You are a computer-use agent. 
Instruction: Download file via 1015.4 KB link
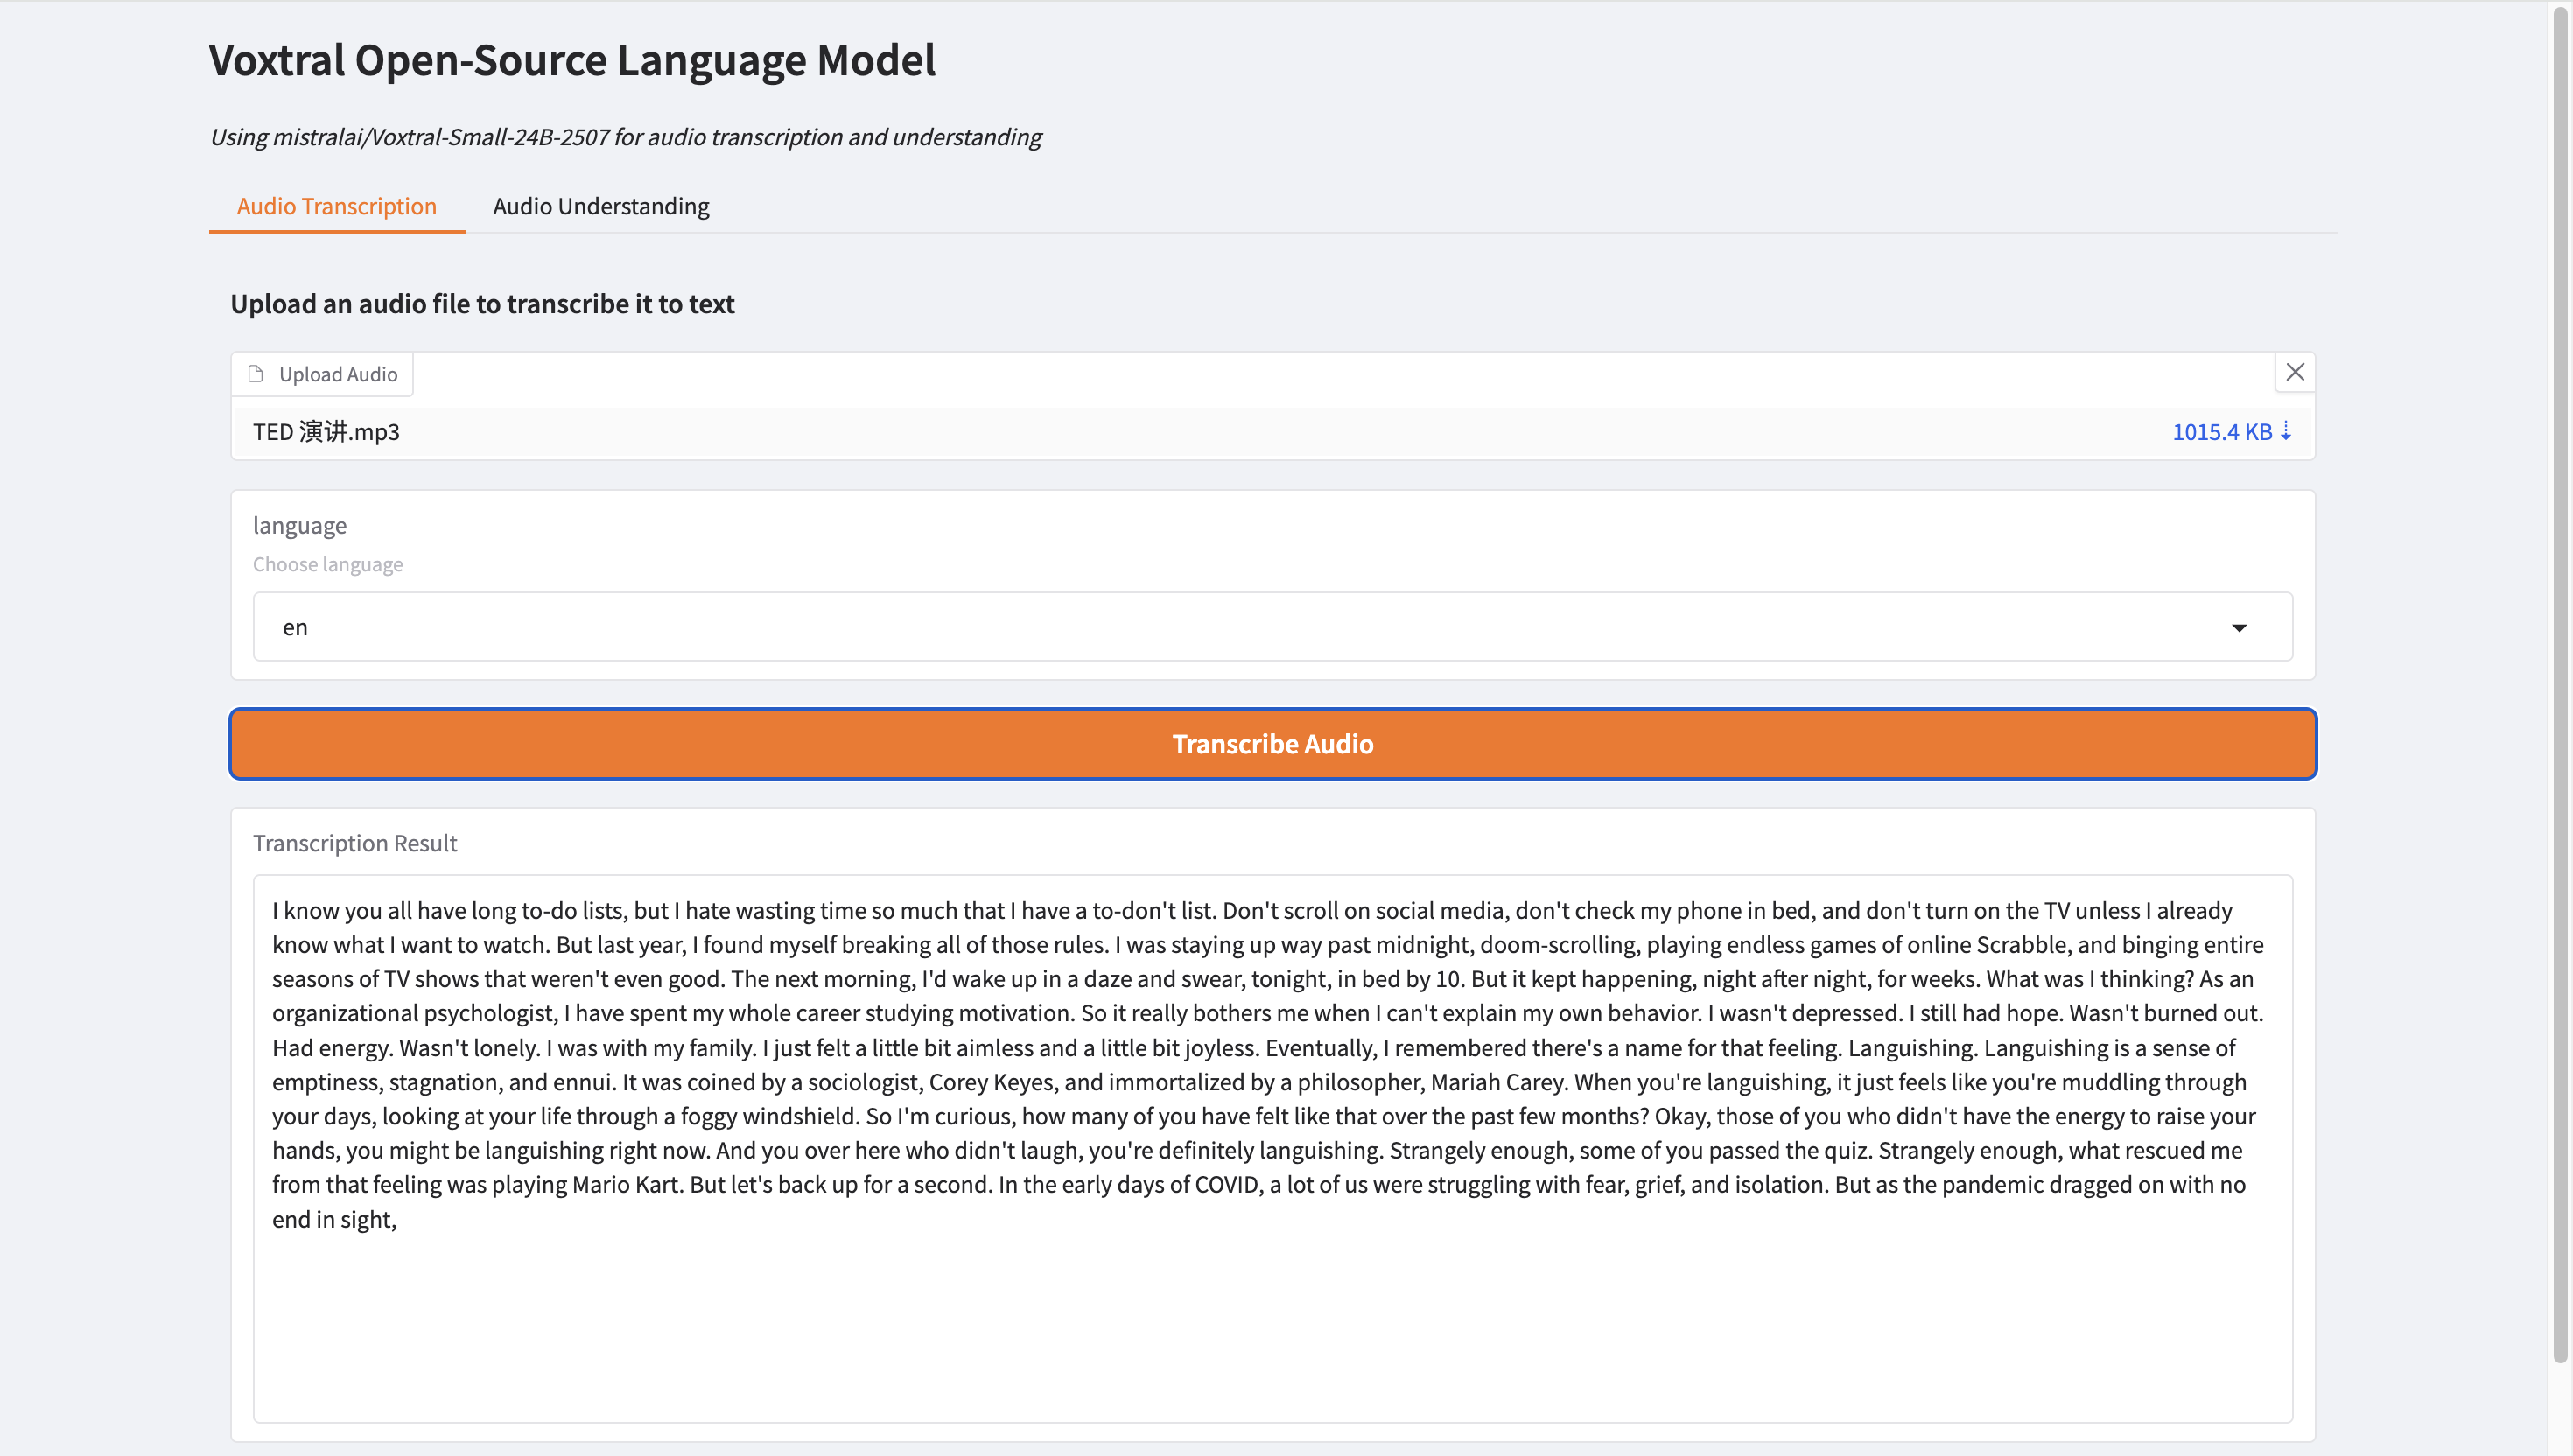pos(2221,432)
